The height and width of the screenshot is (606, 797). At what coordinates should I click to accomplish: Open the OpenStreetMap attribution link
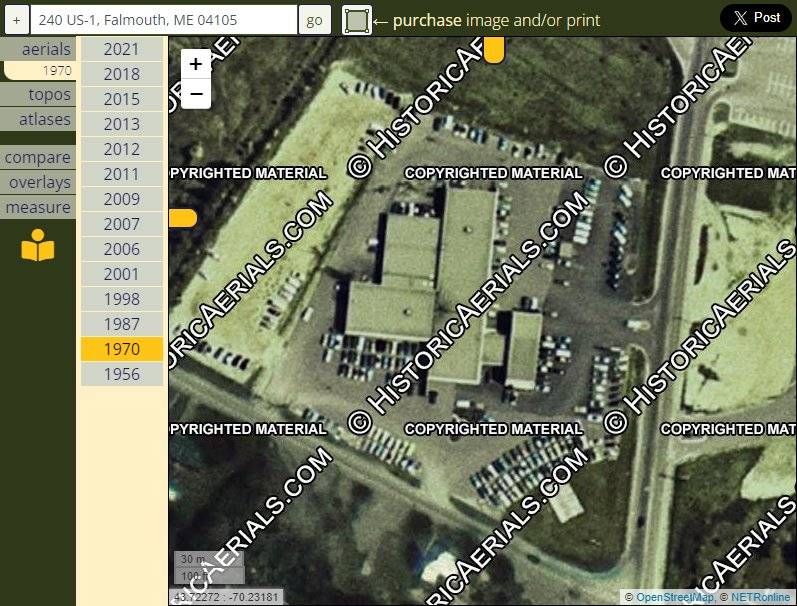[x=675, y=597]
